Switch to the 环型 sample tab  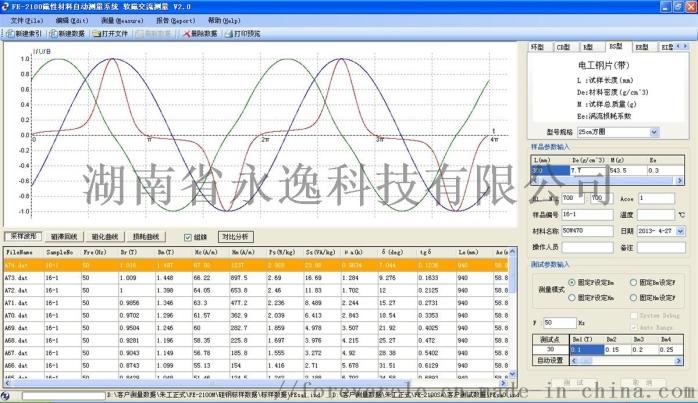pyautogui.click(x=538, y=47)
